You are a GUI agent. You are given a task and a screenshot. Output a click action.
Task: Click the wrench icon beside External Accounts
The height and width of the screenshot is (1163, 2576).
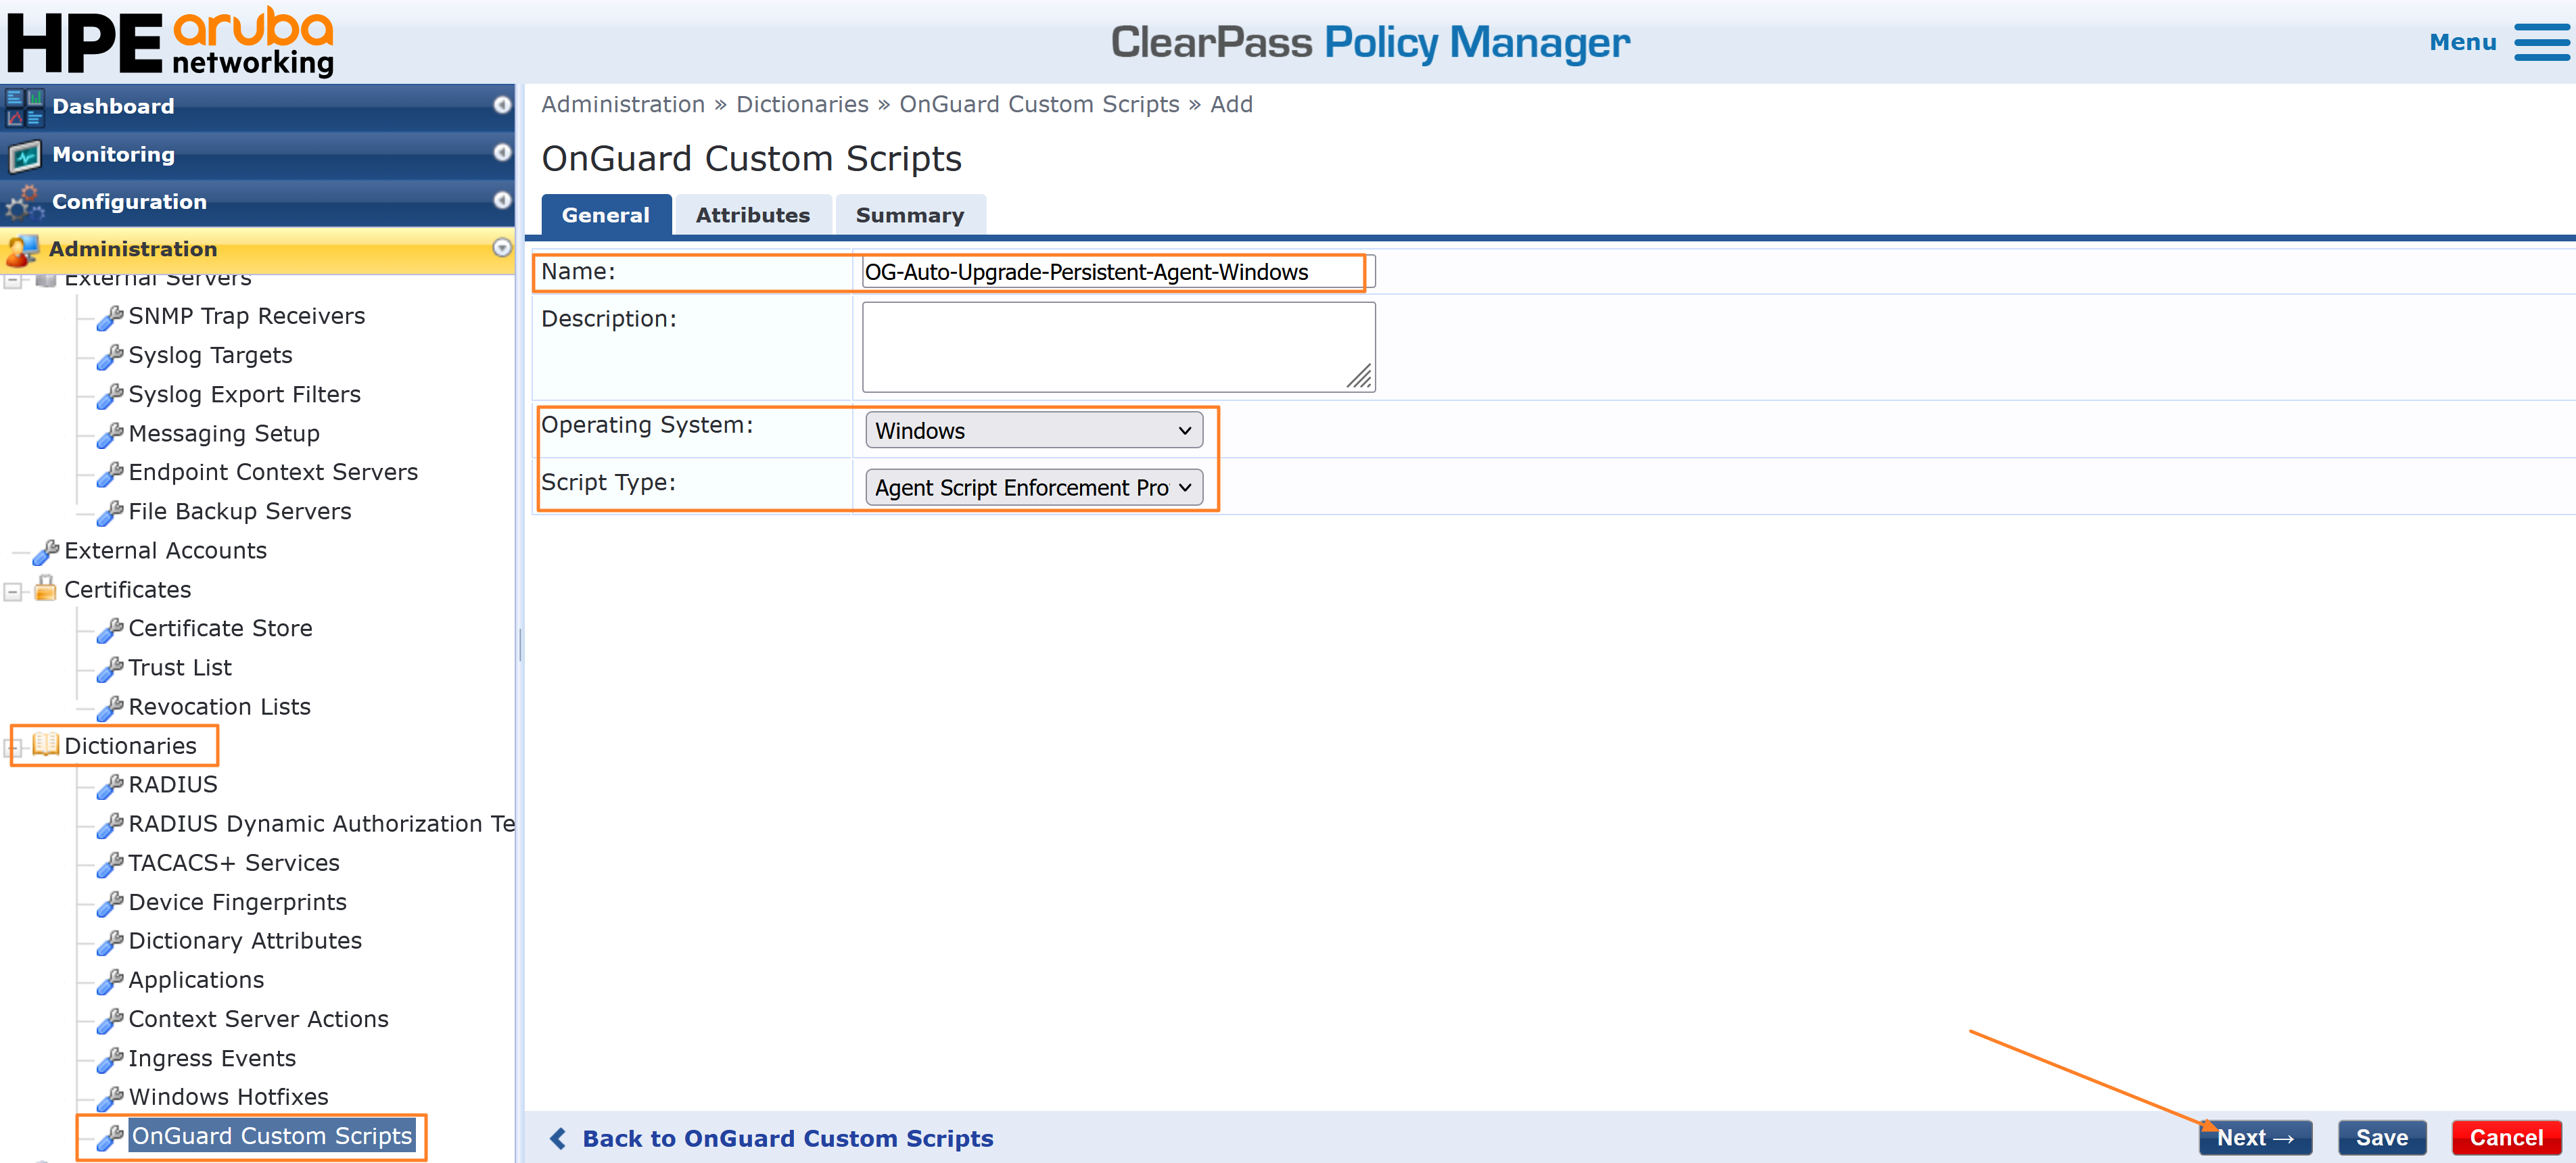point(45,552)
